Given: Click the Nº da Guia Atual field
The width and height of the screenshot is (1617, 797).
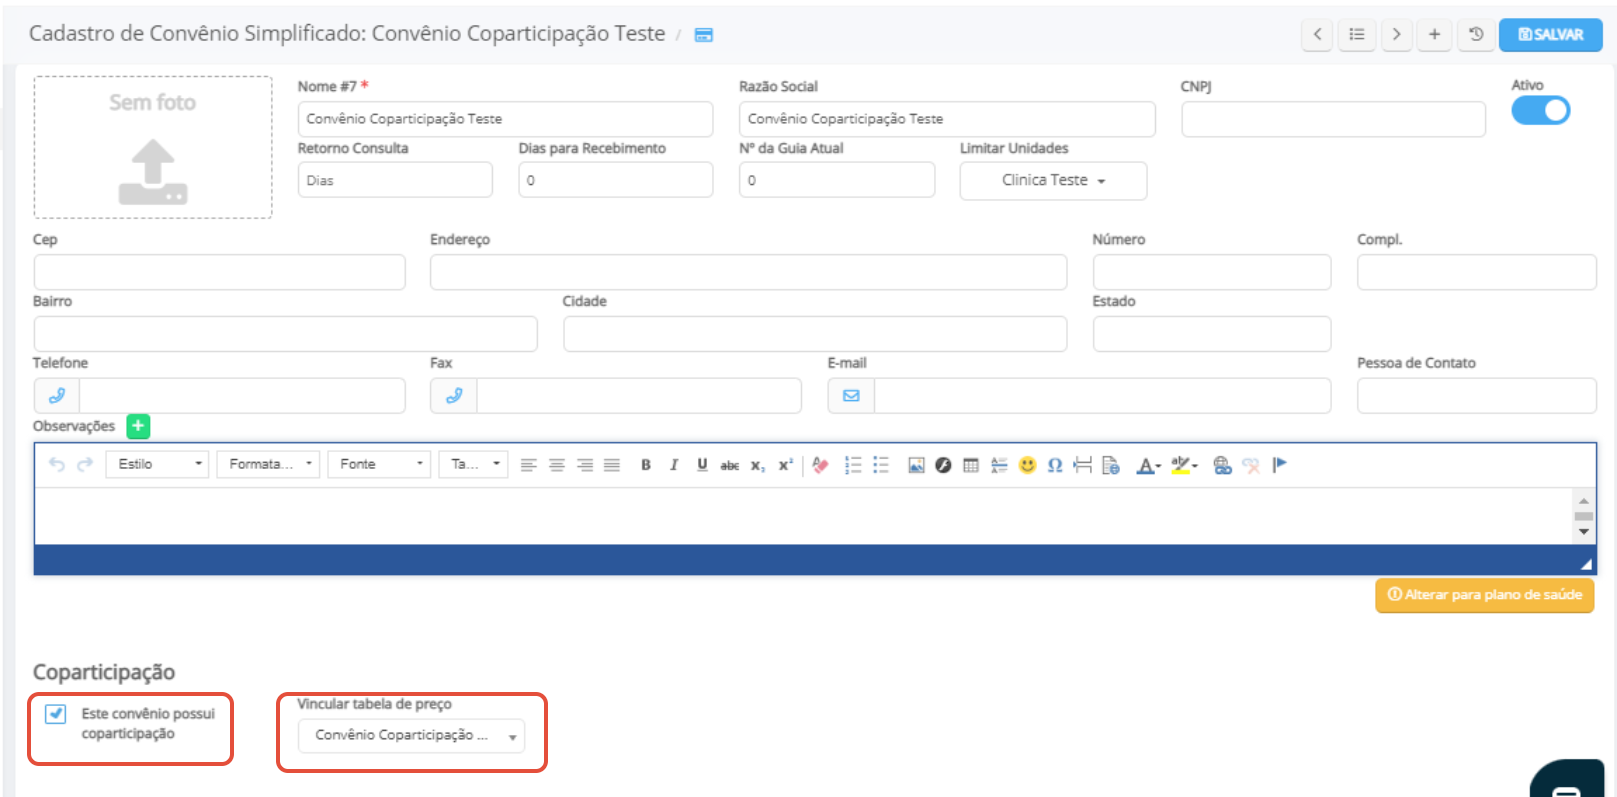Looking at the screenshot, I should tap(837, 180).
